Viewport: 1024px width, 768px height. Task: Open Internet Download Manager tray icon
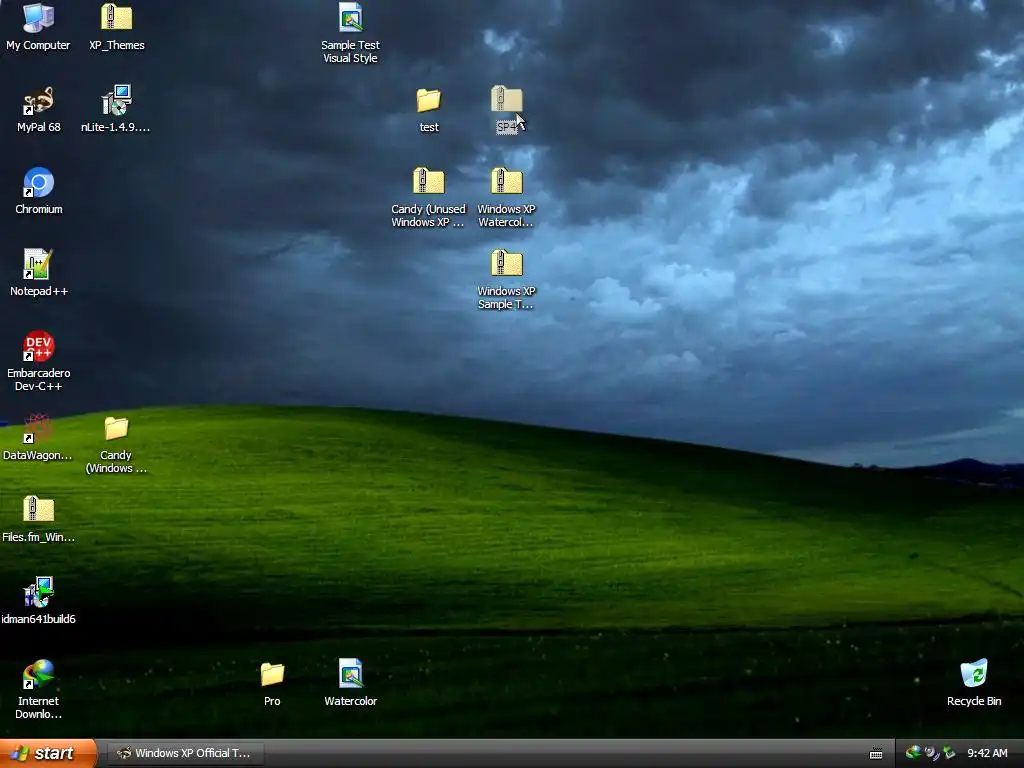click(x=913, y=752)
